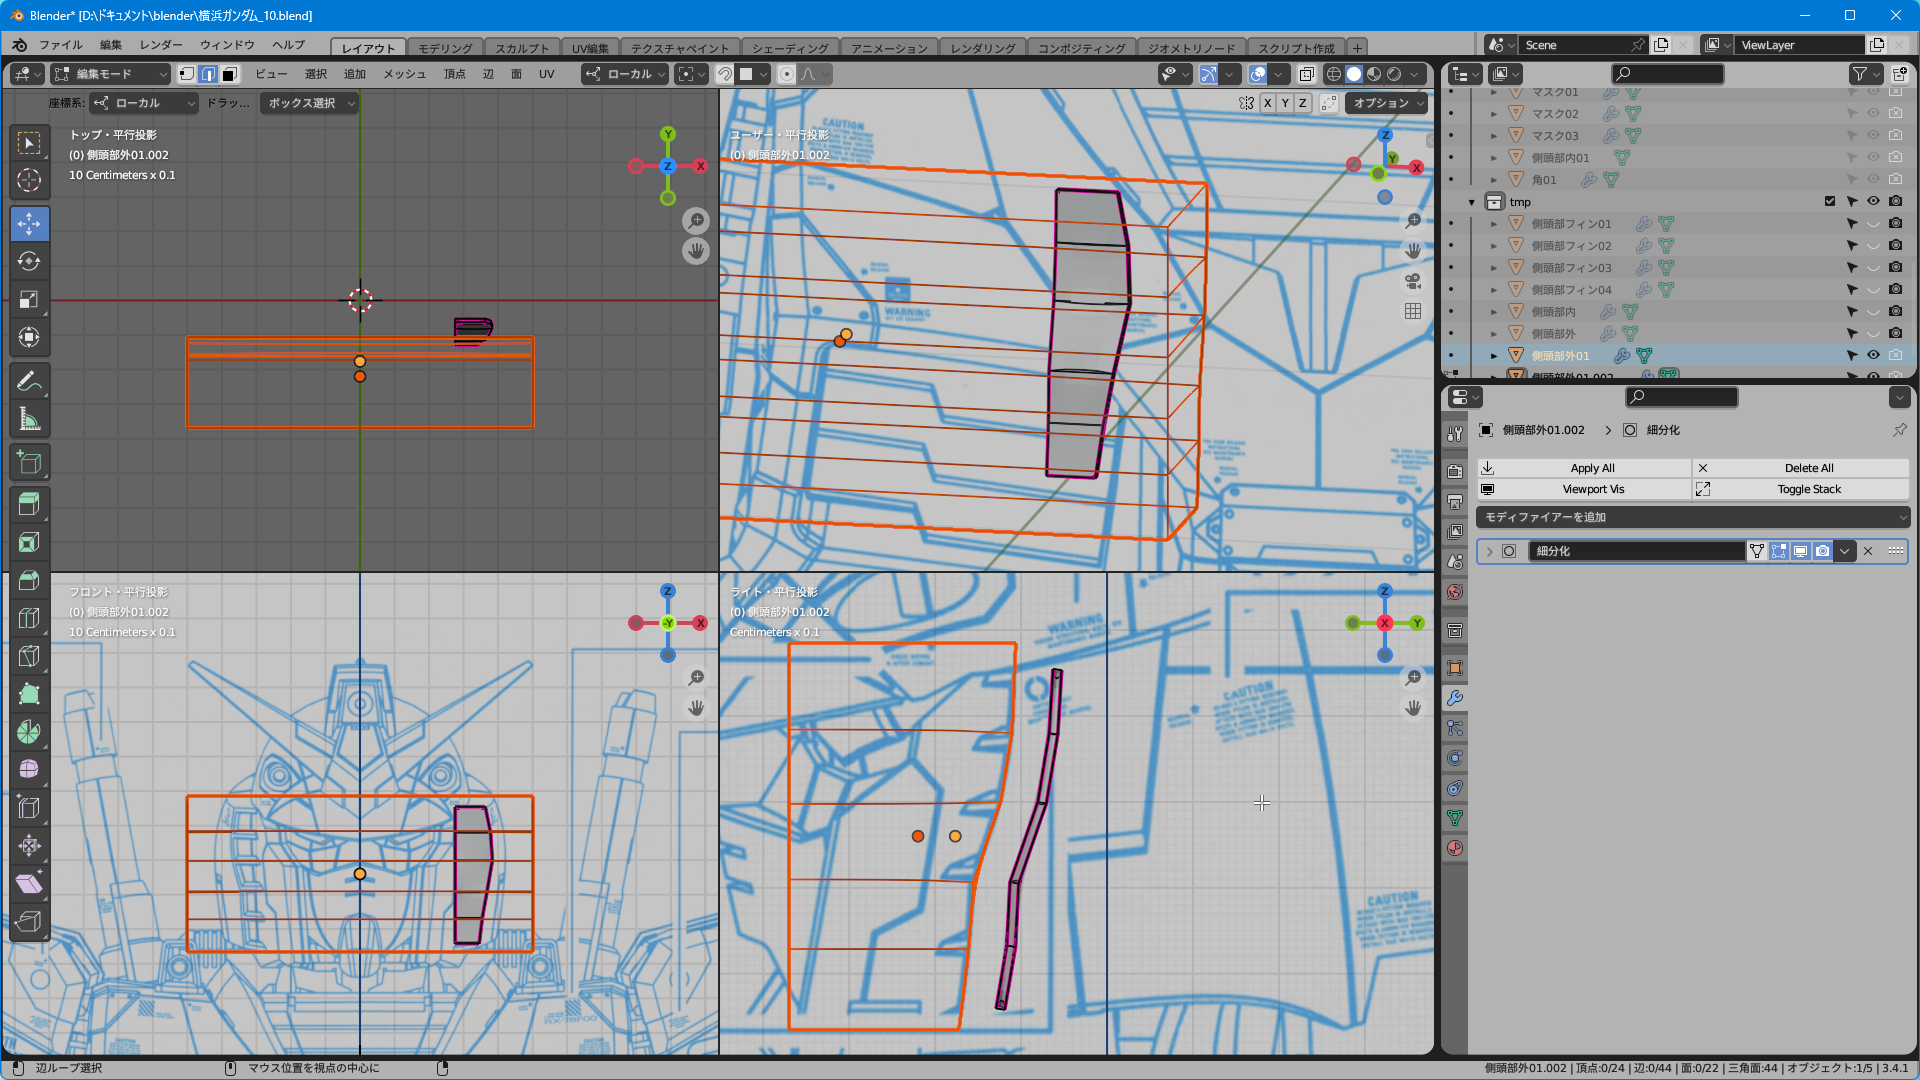Open the Modifier properties wrench tab

point(1455,698)
